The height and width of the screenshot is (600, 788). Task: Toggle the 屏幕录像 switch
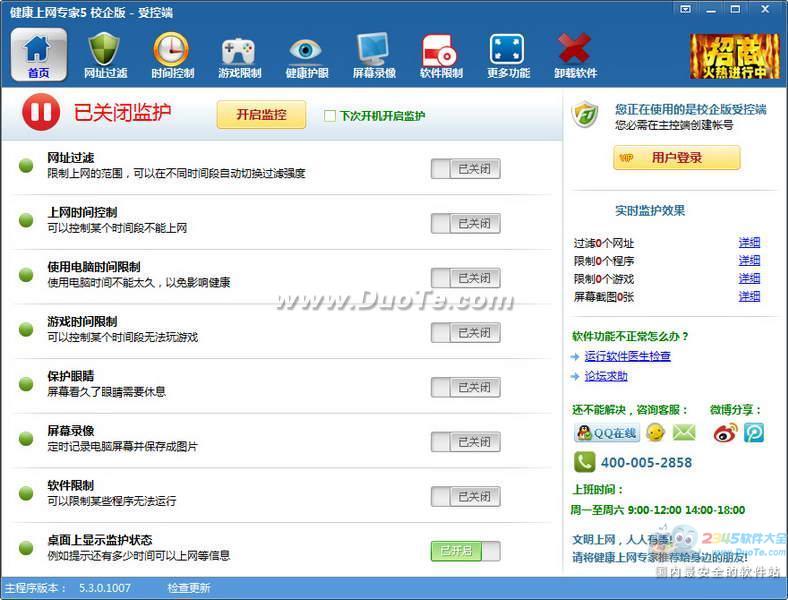click(x=465, y=442)
